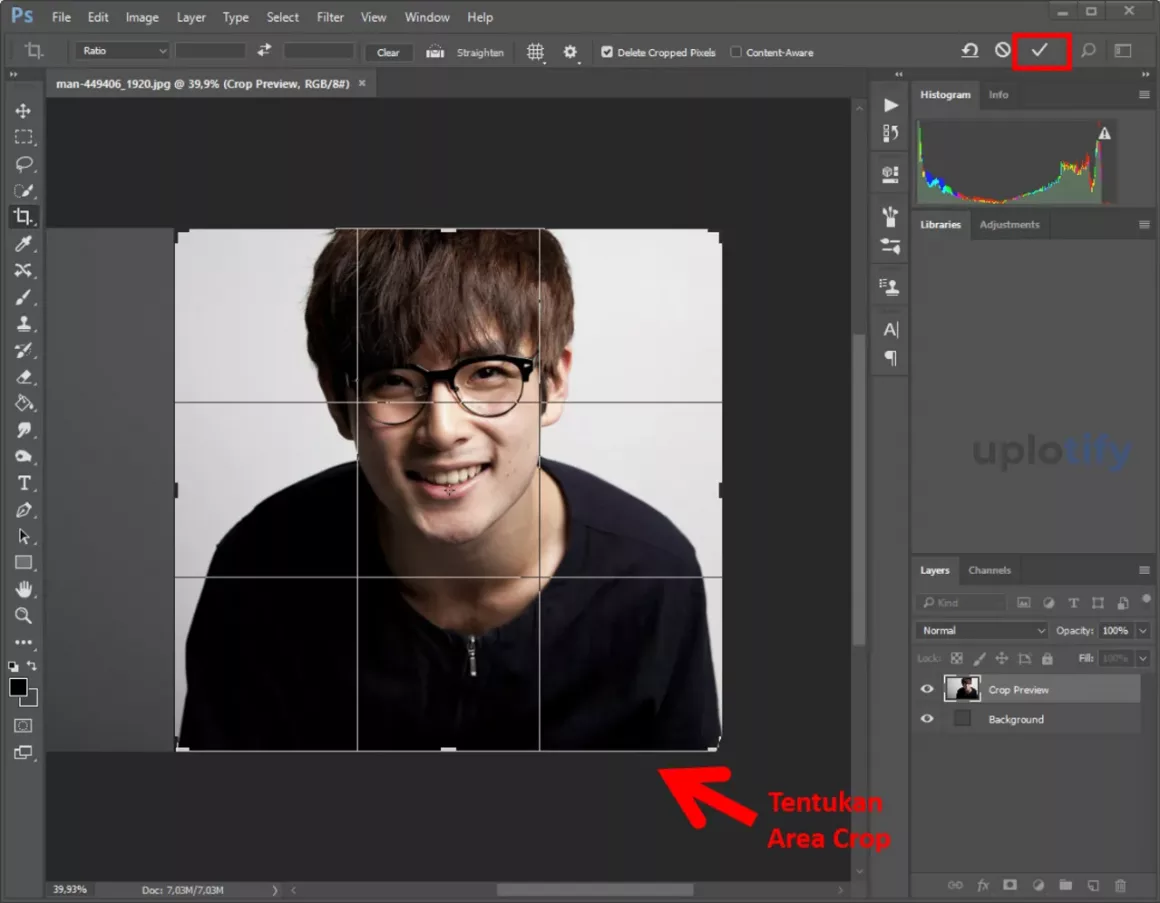Open the Normal blend mode dropdown
Screen dimensions: 1160x903
point(982,630)
